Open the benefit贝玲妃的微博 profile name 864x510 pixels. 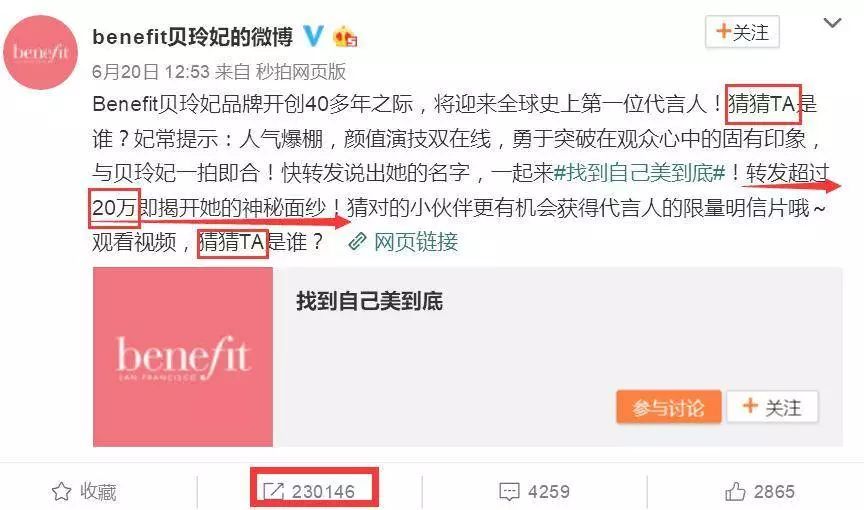click(x=192, y=37)
